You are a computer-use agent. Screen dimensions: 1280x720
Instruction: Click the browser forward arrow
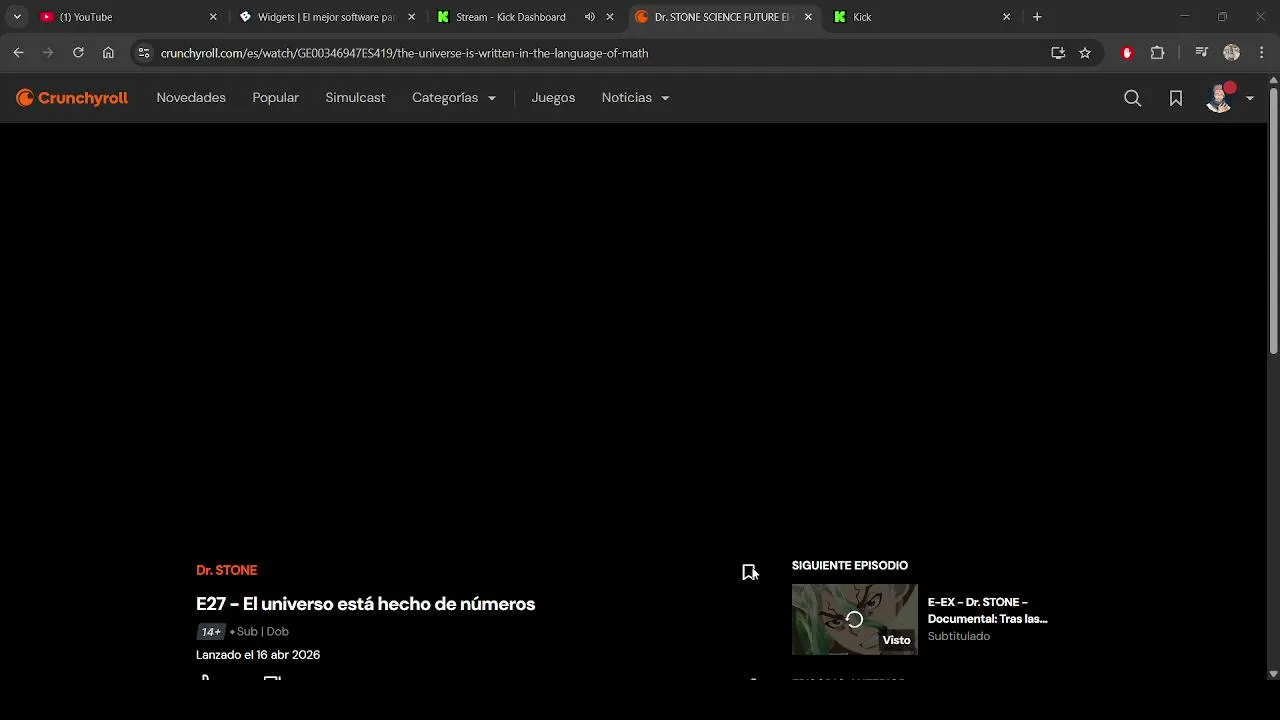click(48, 53)
